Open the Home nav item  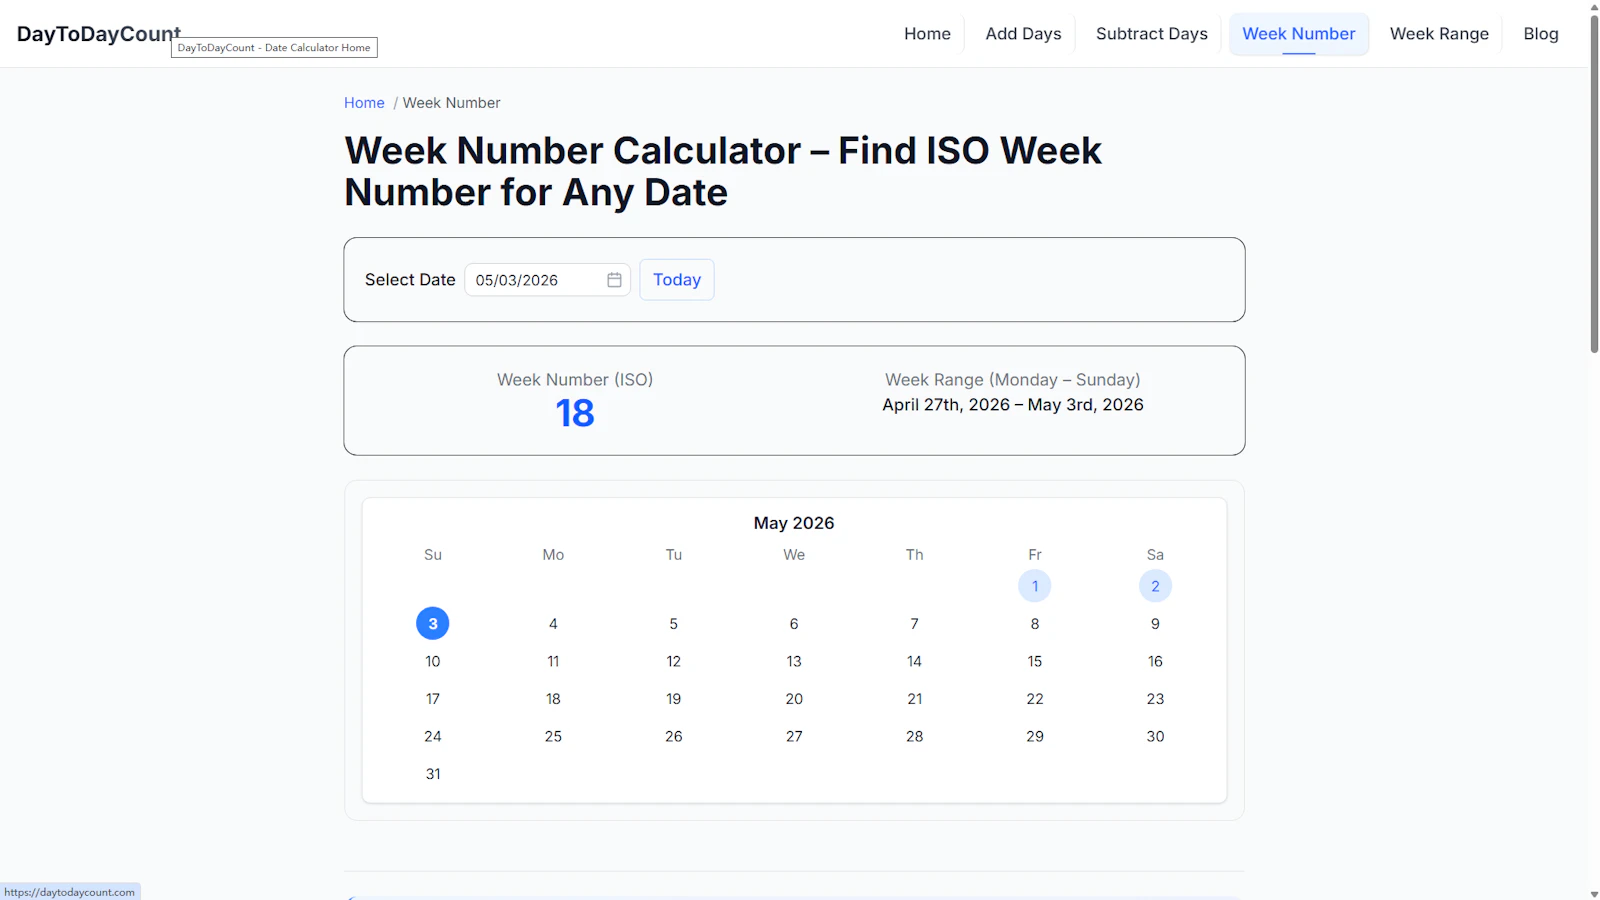pyautogui.click(x=927, y=34)
